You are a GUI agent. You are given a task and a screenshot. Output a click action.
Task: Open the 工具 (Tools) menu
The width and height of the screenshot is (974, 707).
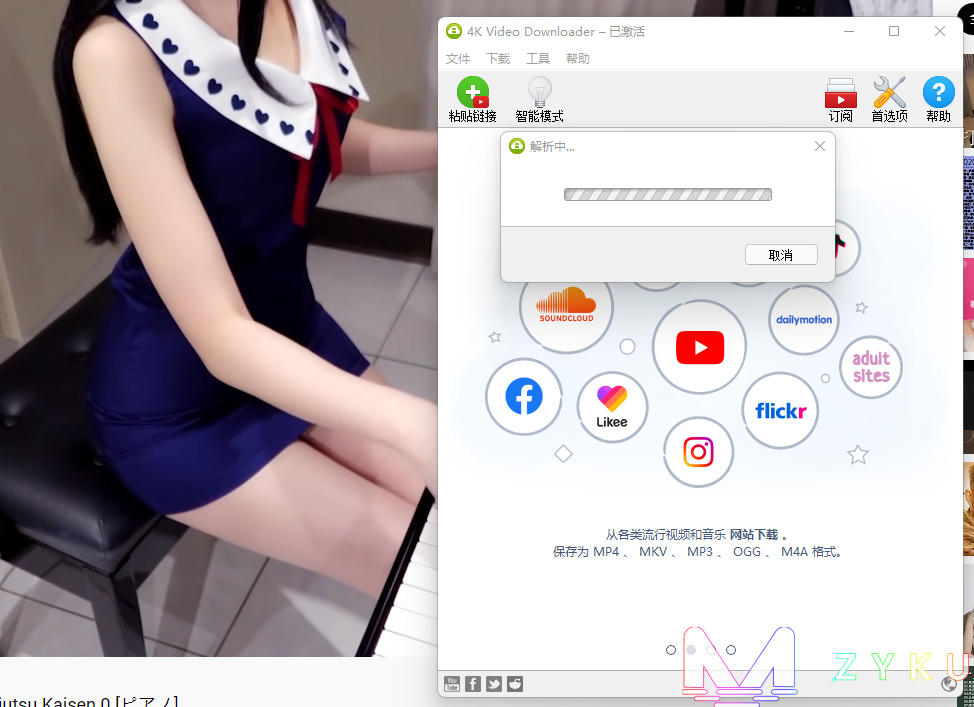pos(538,58)
